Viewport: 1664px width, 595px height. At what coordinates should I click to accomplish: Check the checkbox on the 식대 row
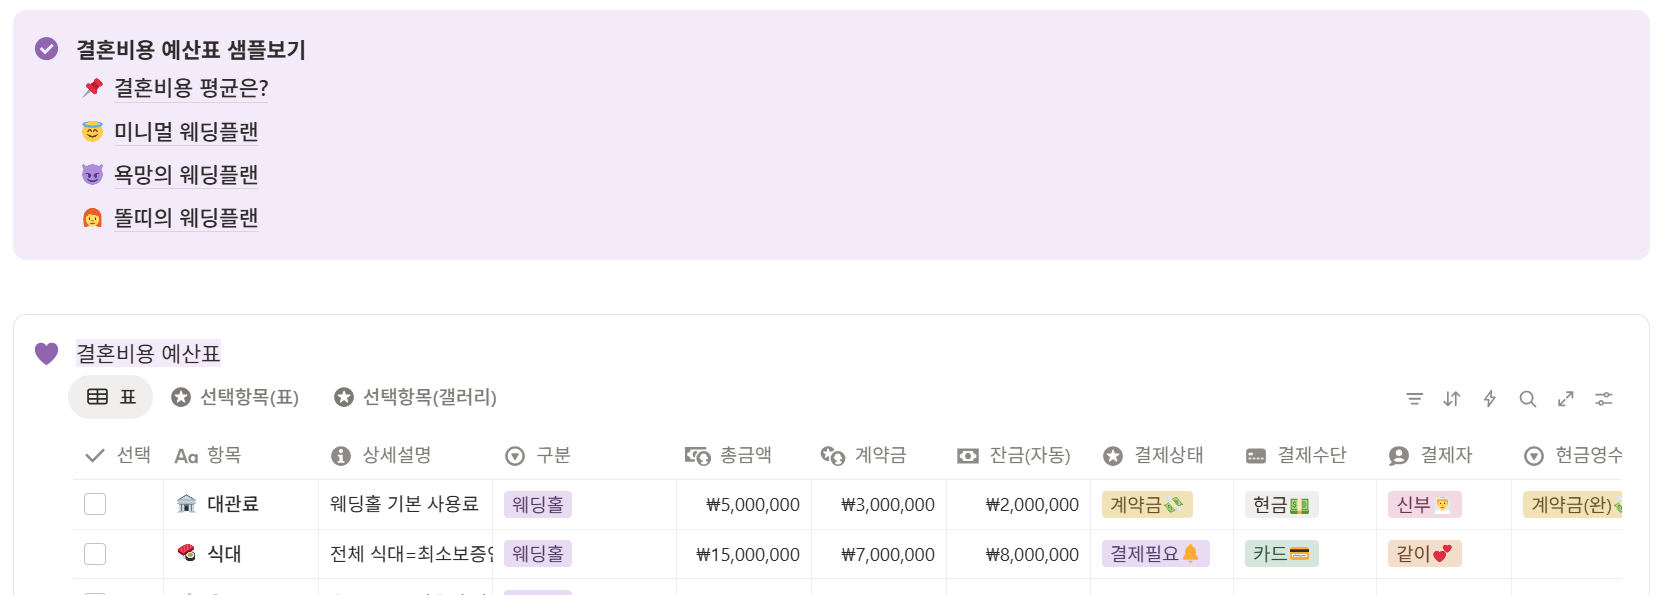(94, 553)
